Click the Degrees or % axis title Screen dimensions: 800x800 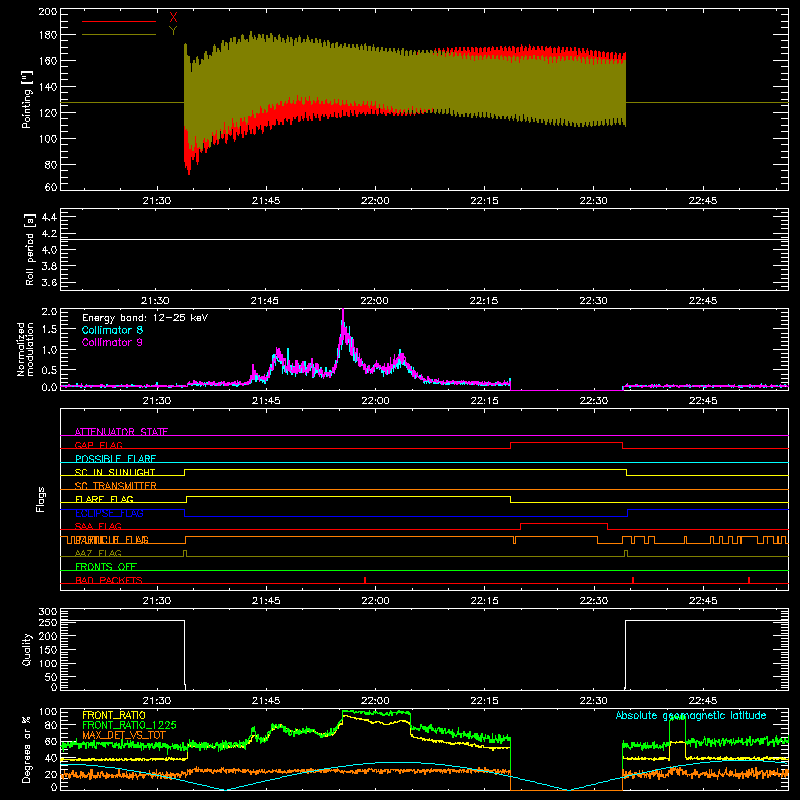click(27, 749)
